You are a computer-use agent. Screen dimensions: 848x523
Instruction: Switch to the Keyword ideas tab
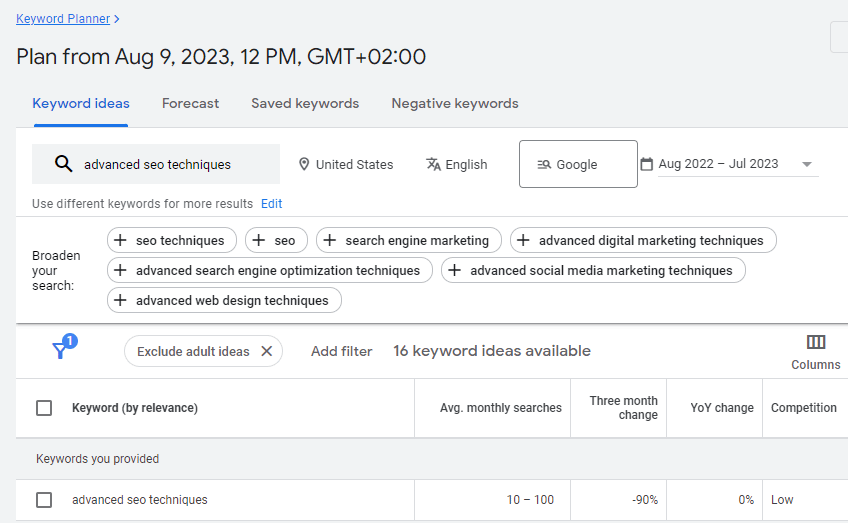(81, 103)
